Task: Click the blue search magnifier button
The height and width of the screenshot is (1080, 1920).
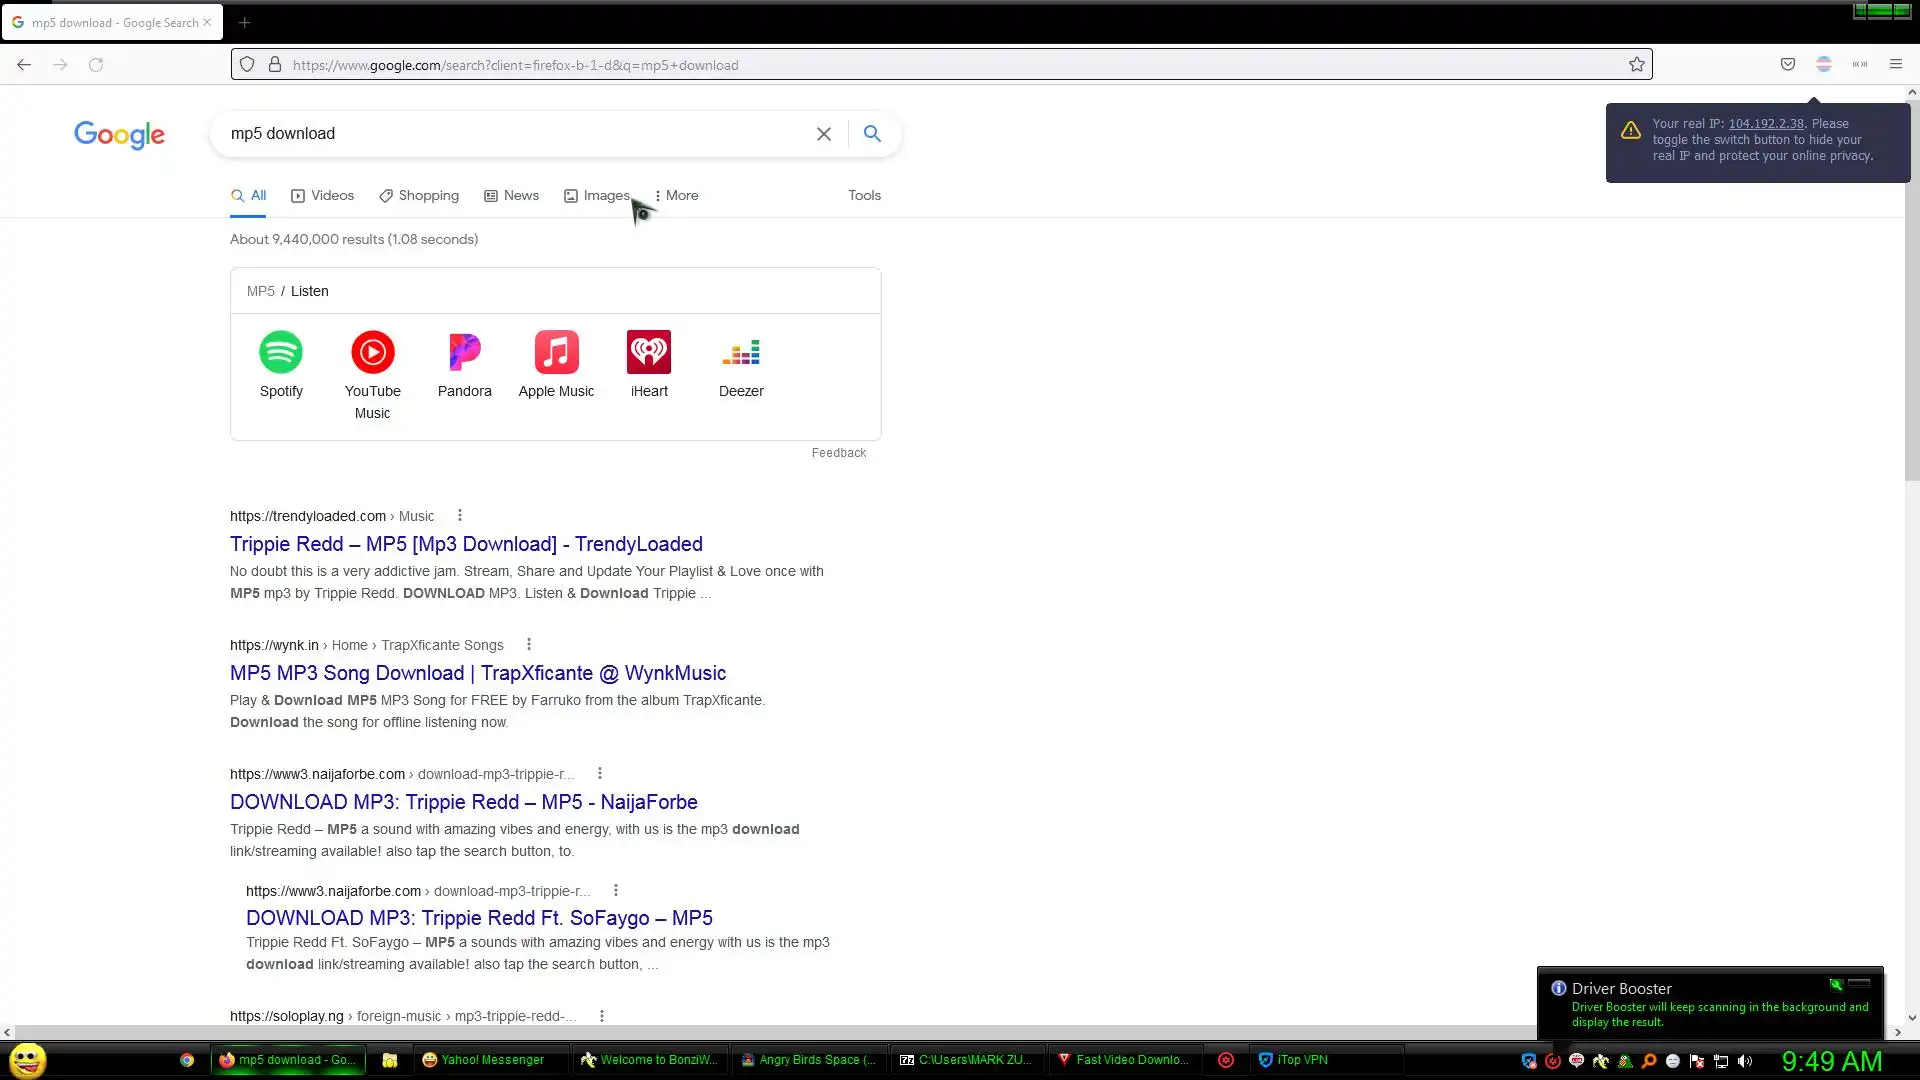Action: click(x=872, y=134)
